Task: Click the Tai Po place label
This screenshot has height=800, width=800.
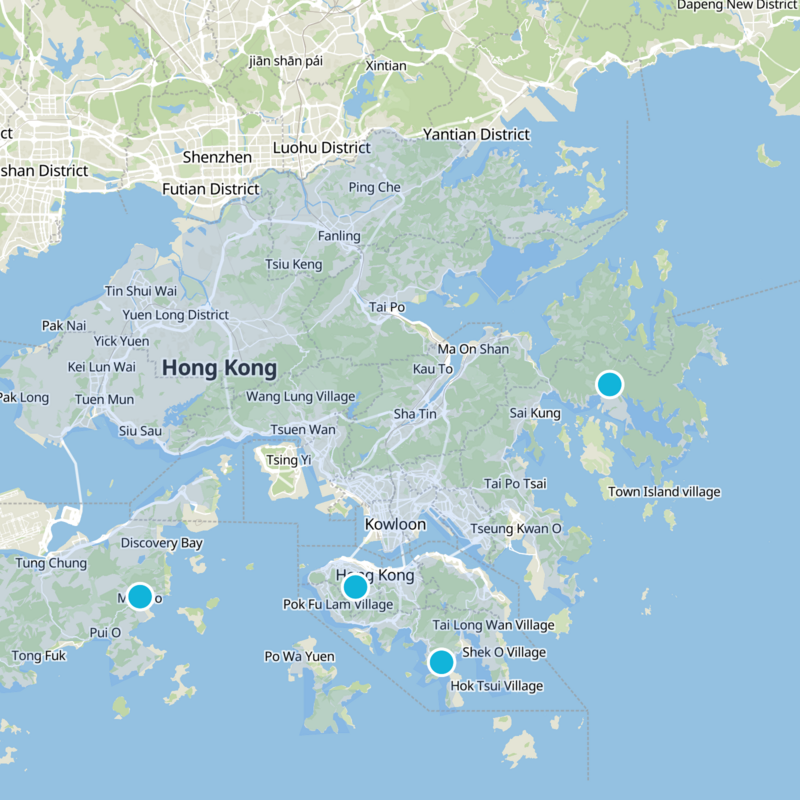Action: click(387, 307)
